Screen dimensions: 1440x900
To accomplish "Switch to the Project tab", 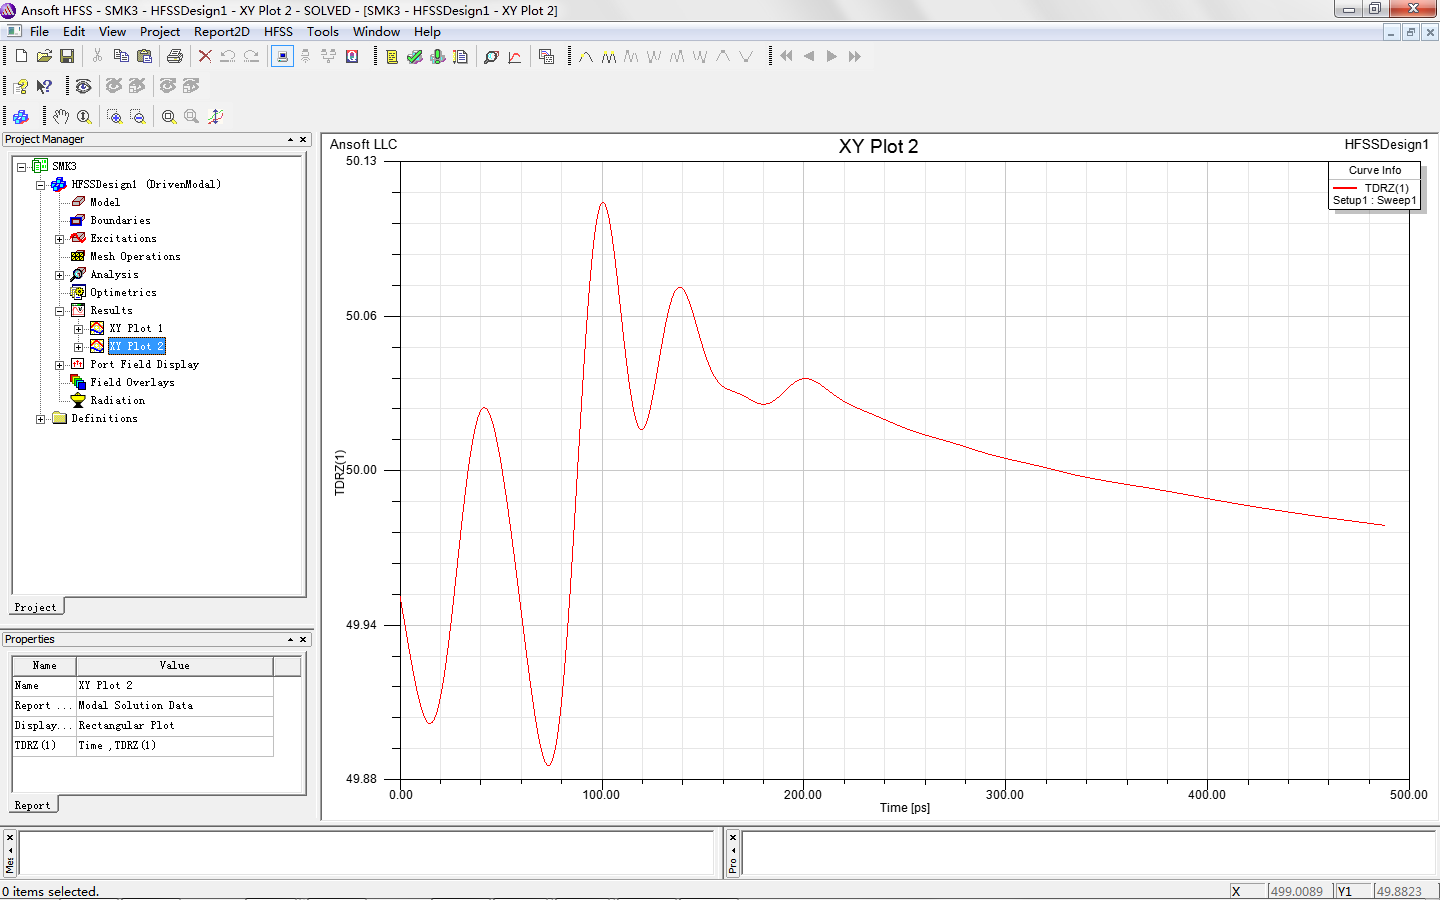I will [x=36, y=607].
